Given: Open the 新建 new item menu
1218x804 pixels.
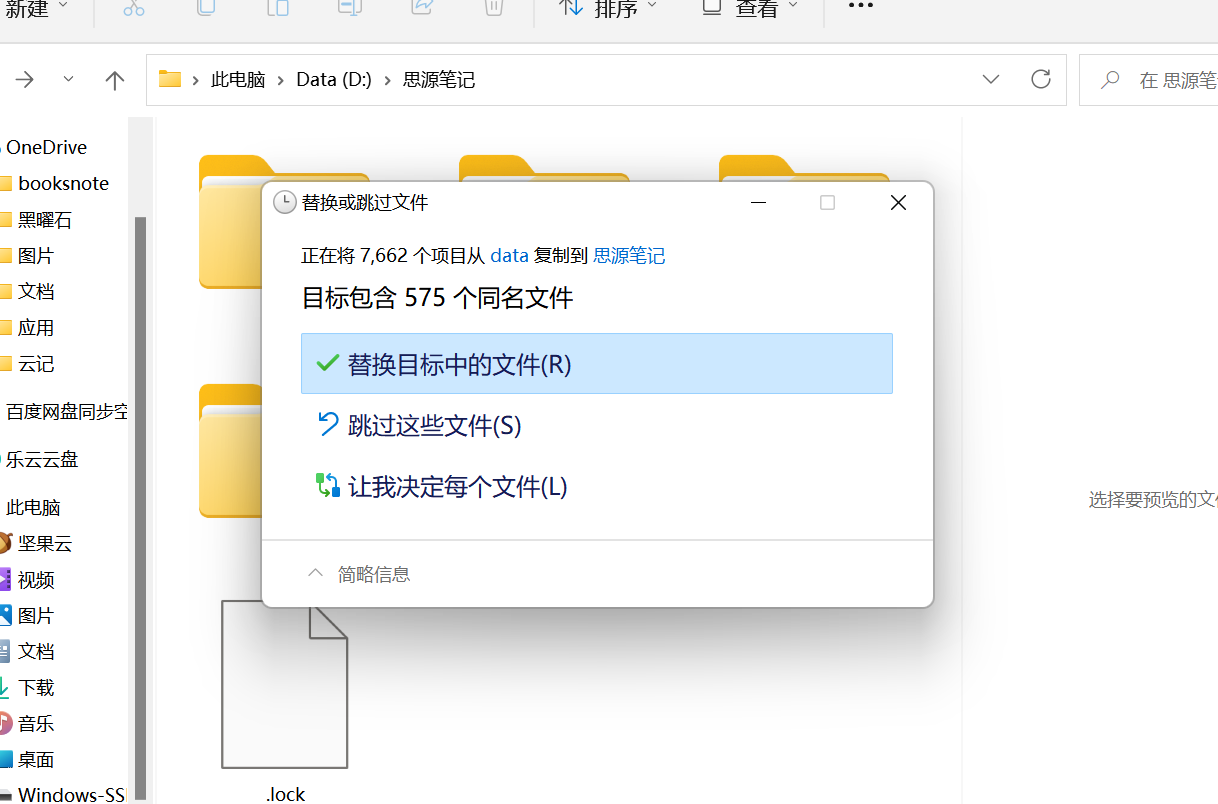Looking at the screenshot, I should point(37,8).
